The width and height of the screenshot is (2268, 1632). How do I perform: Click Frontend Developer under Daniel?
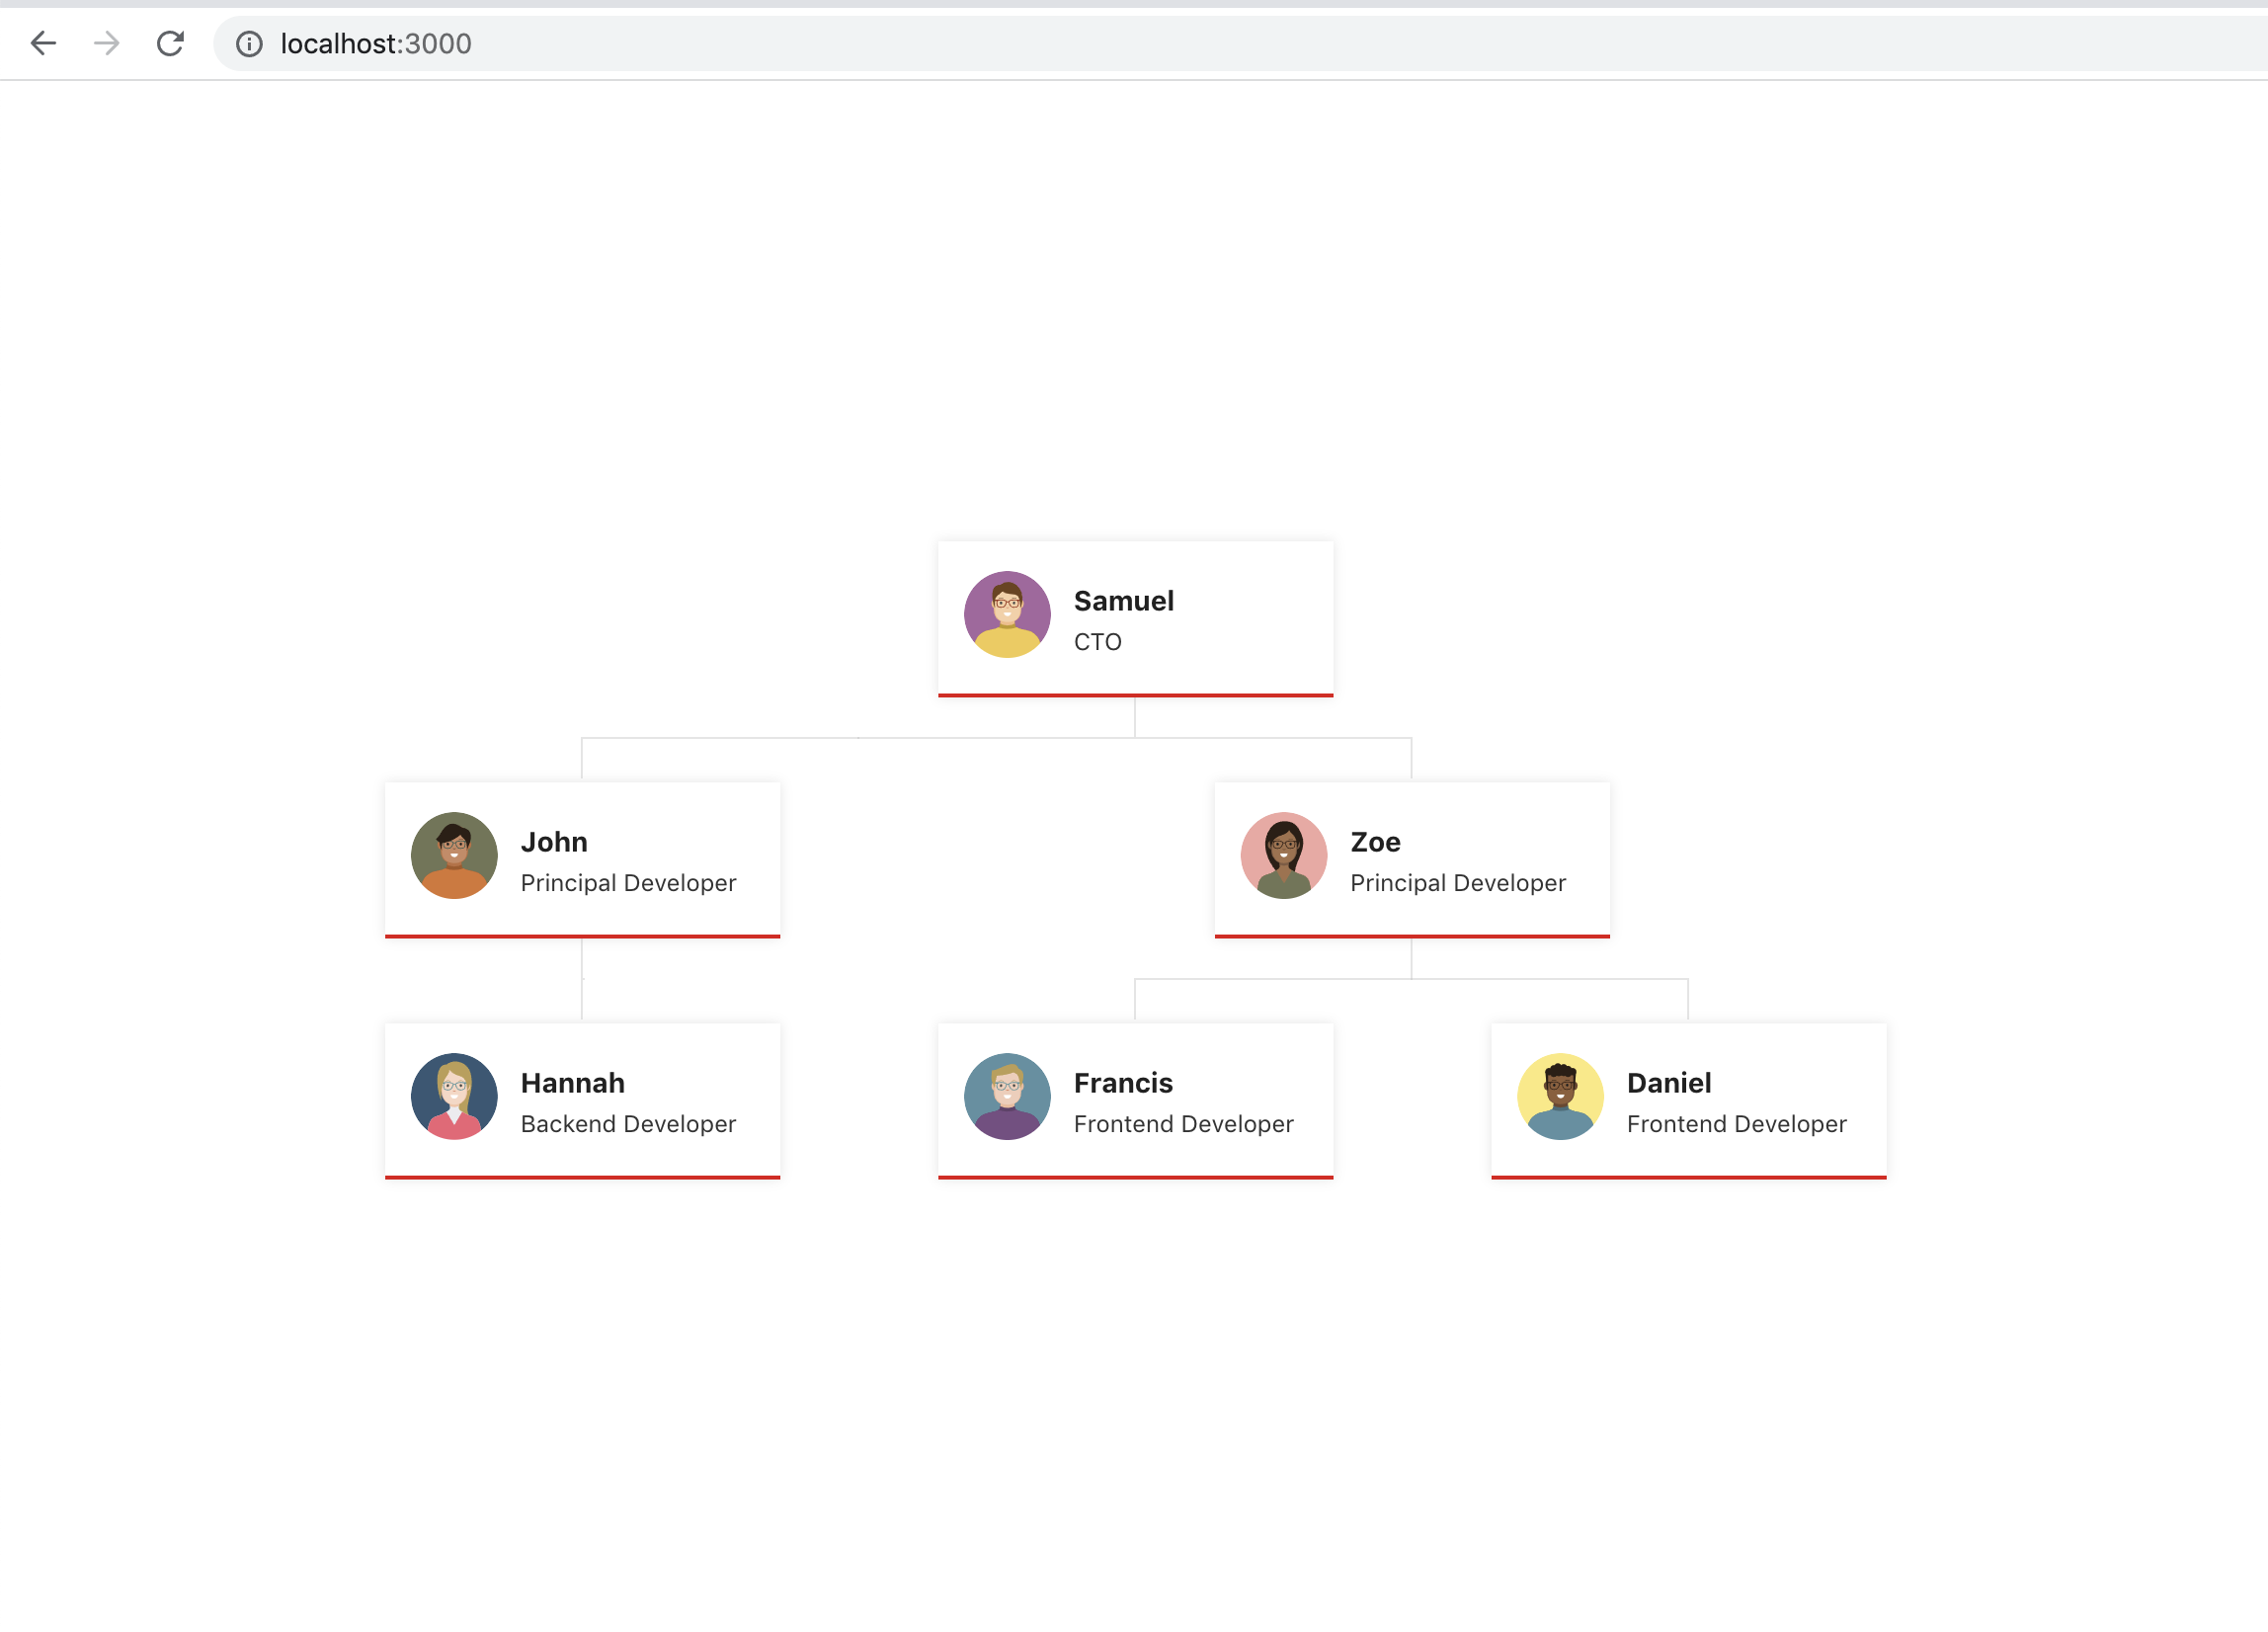pos(1737,1124)
